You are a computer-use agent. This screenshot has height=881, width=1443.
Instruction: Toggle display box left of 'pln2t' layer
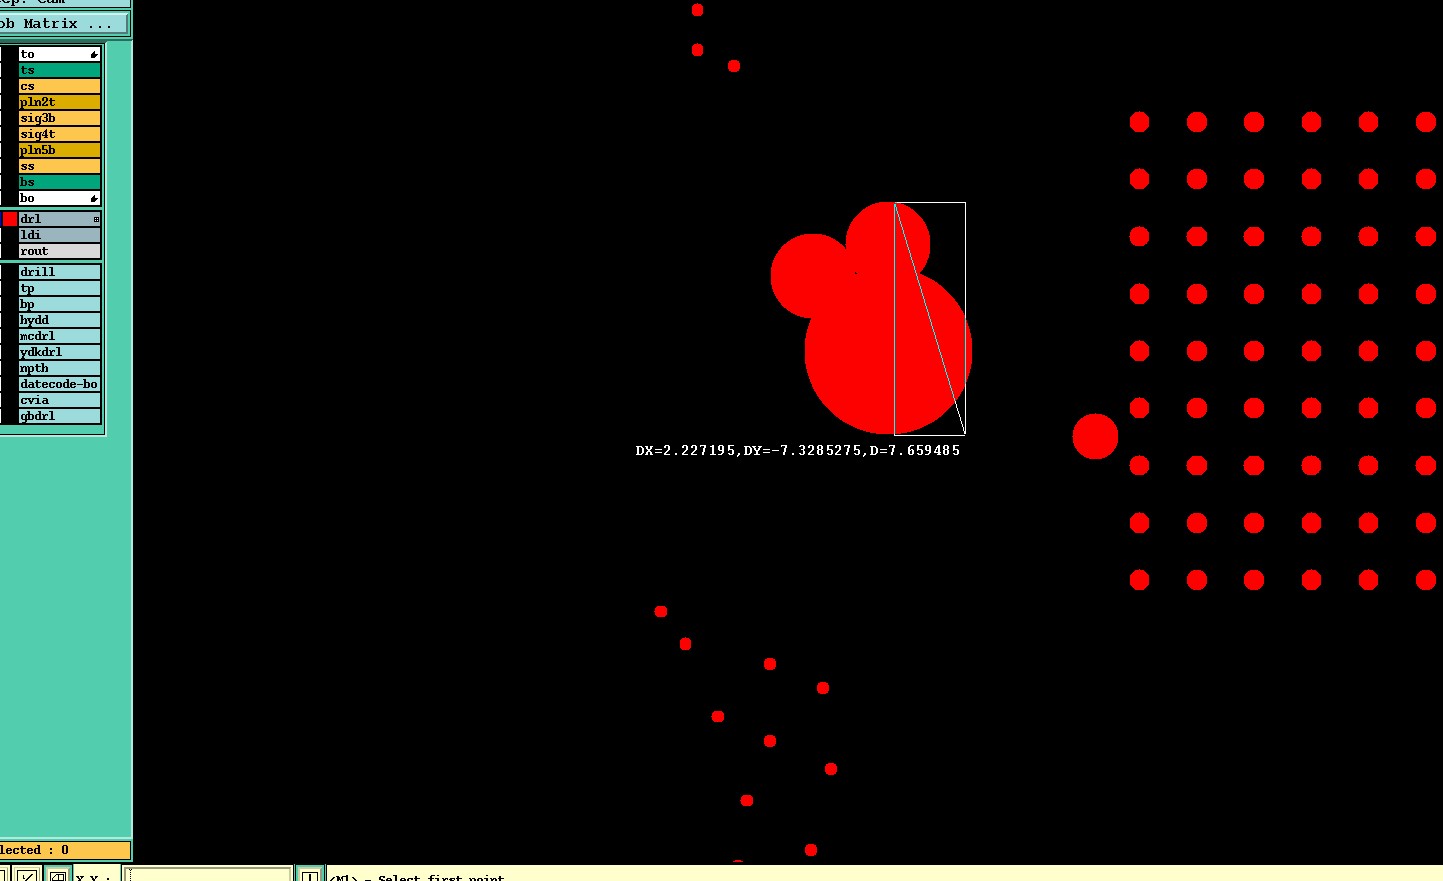(x=10, y=102)
